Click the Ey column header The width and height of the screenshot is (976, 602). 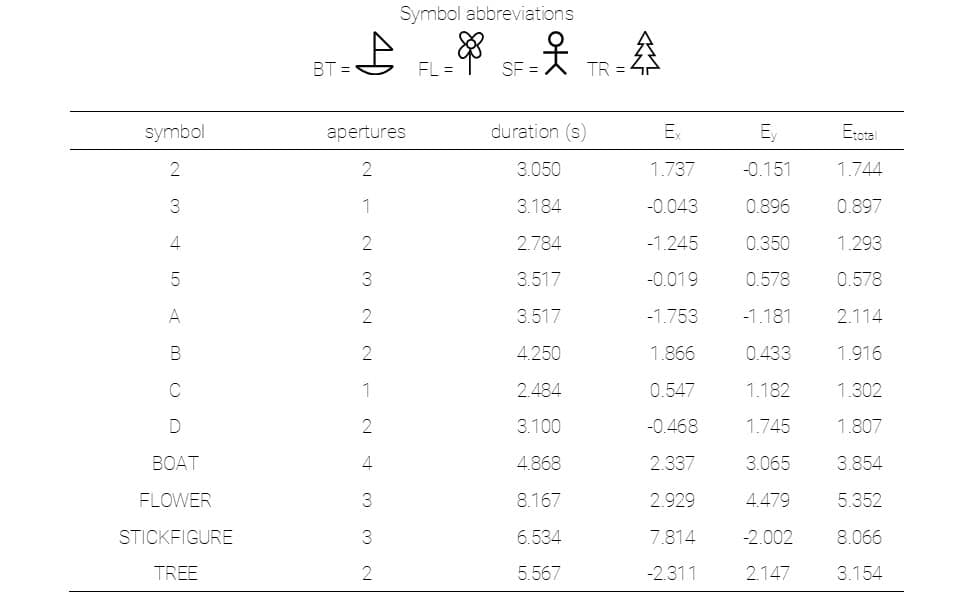tap(767, 131)
